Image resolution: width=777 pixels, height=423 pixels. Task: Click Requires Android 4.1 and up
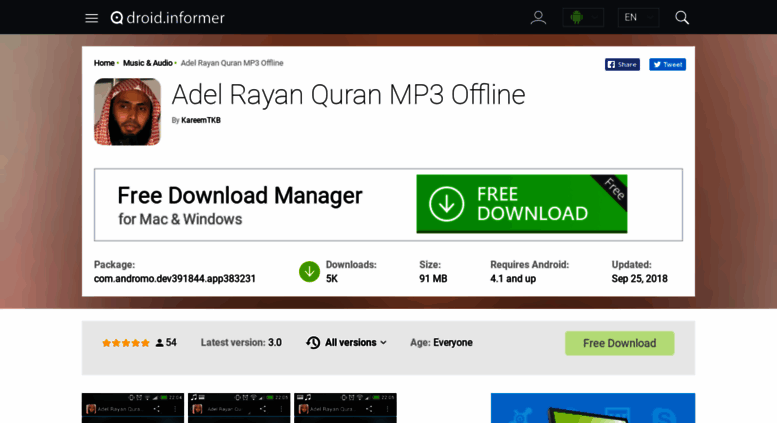tap(529, 272)
